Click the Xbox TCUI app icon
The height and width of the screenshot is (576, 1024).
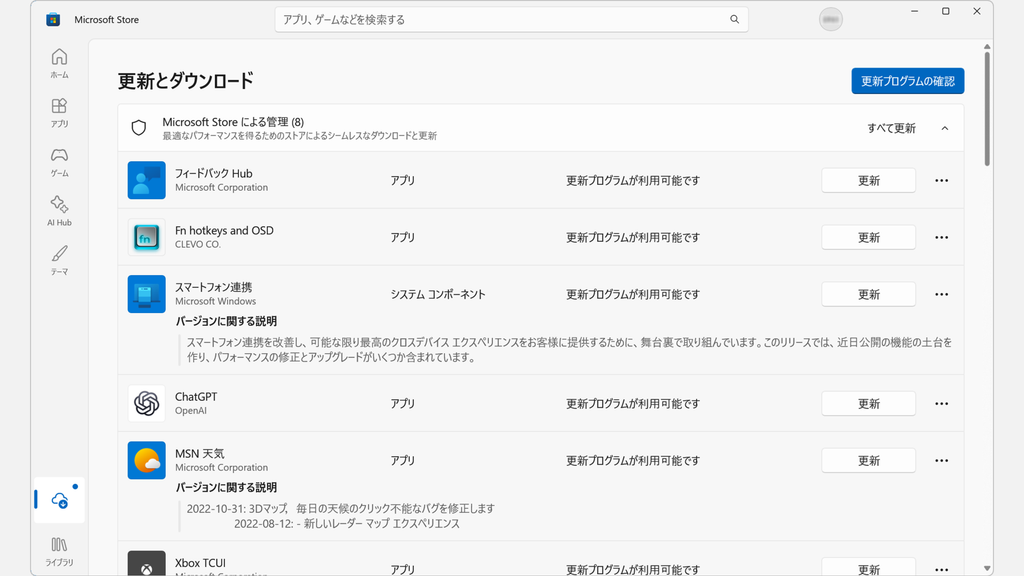pyautogui.click(x=146, y=564)
